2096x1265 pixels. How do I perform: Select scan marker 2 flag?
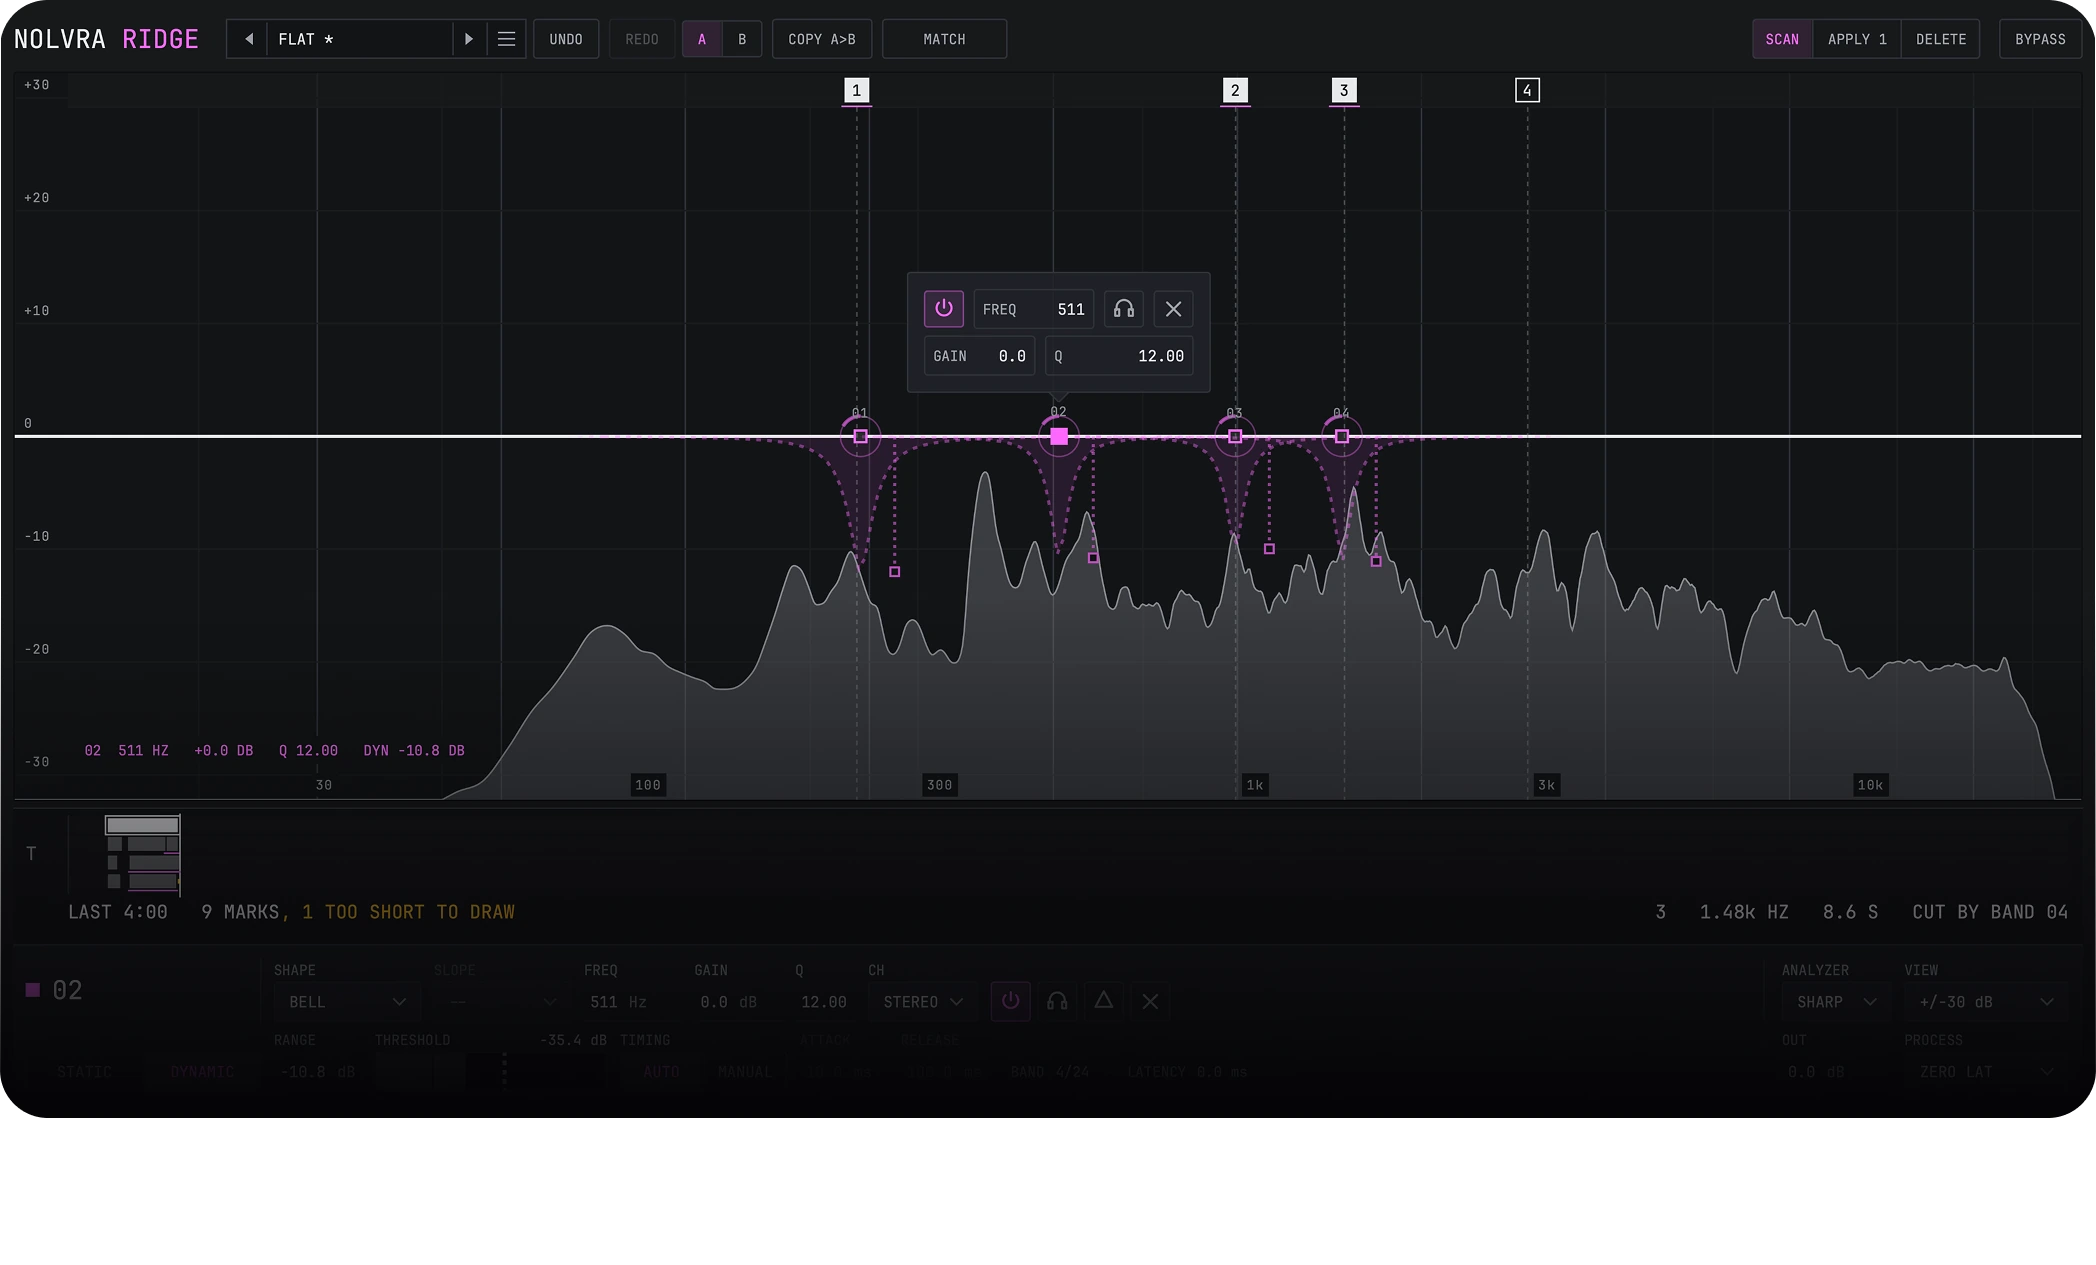(1235, 90)
